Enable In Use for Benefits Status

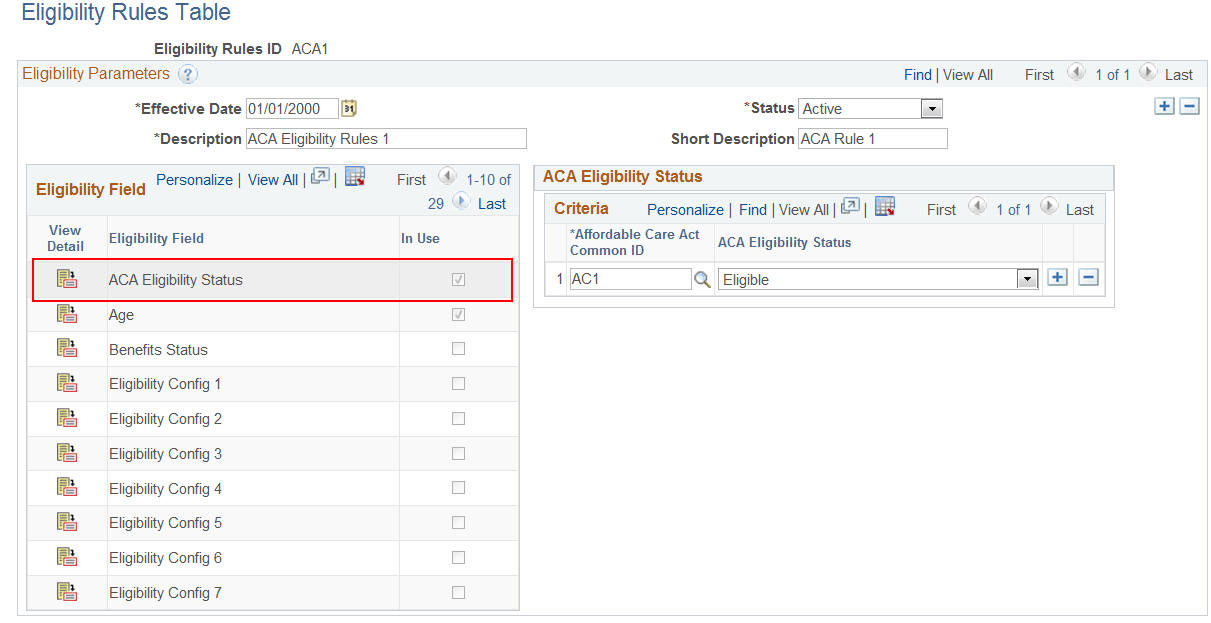tap(458, 349)
